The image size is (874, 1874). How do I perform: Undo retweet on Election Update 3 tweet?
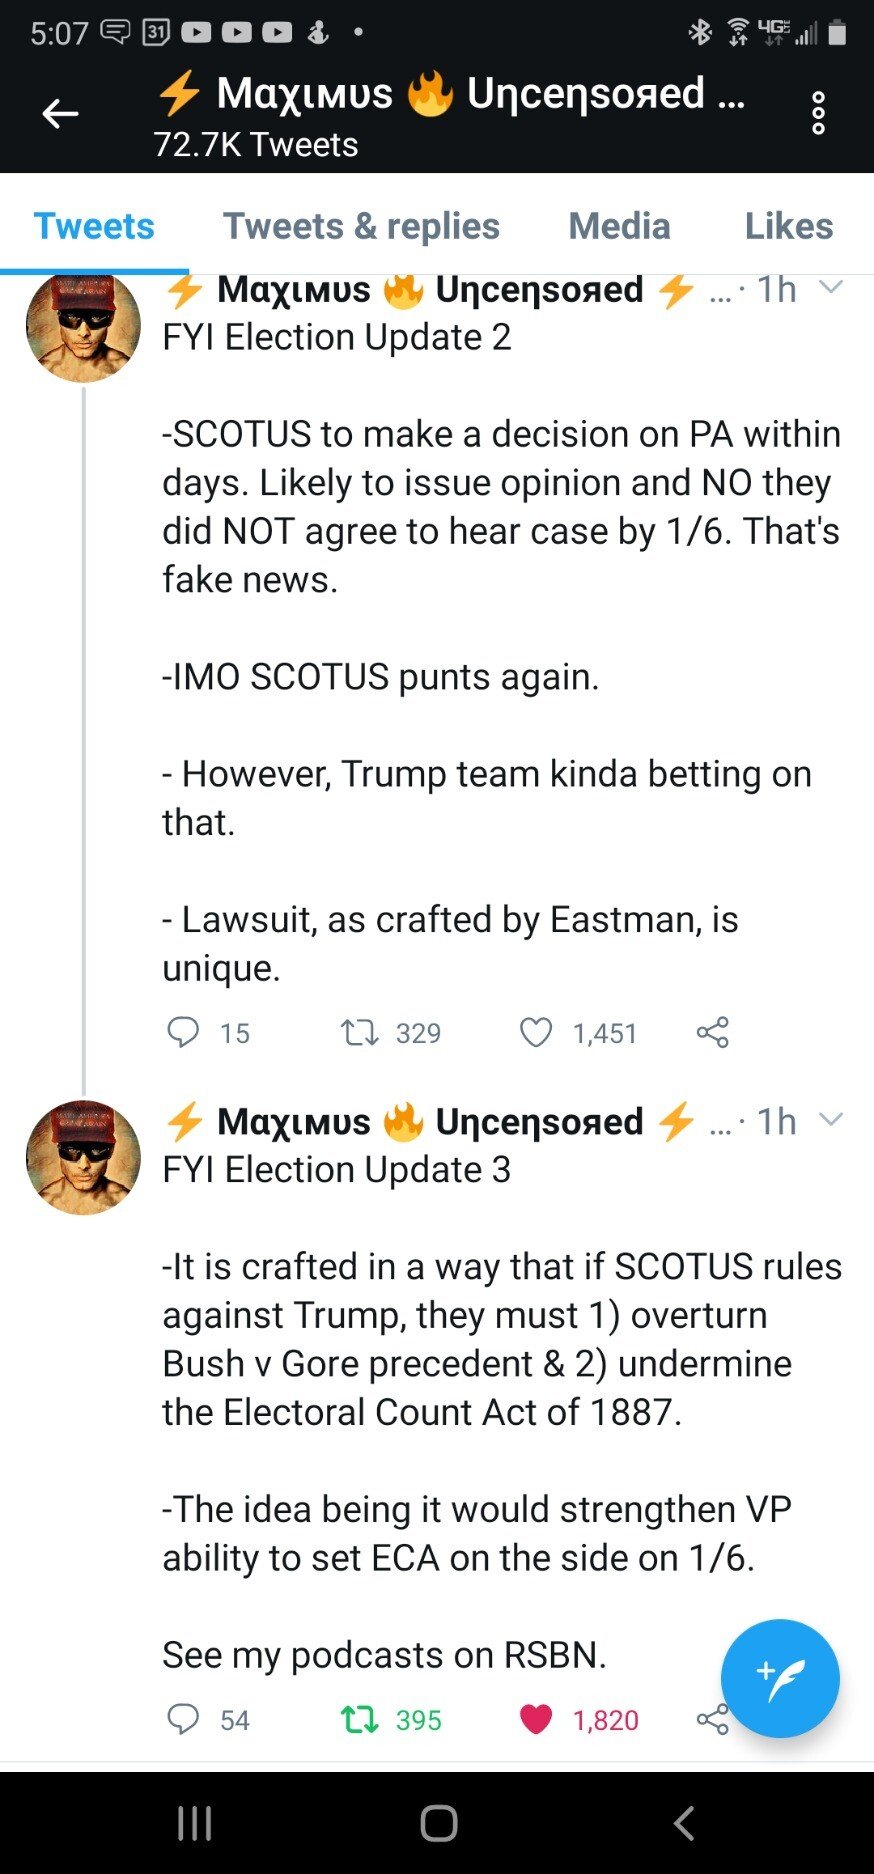(x=360, y=1719)
